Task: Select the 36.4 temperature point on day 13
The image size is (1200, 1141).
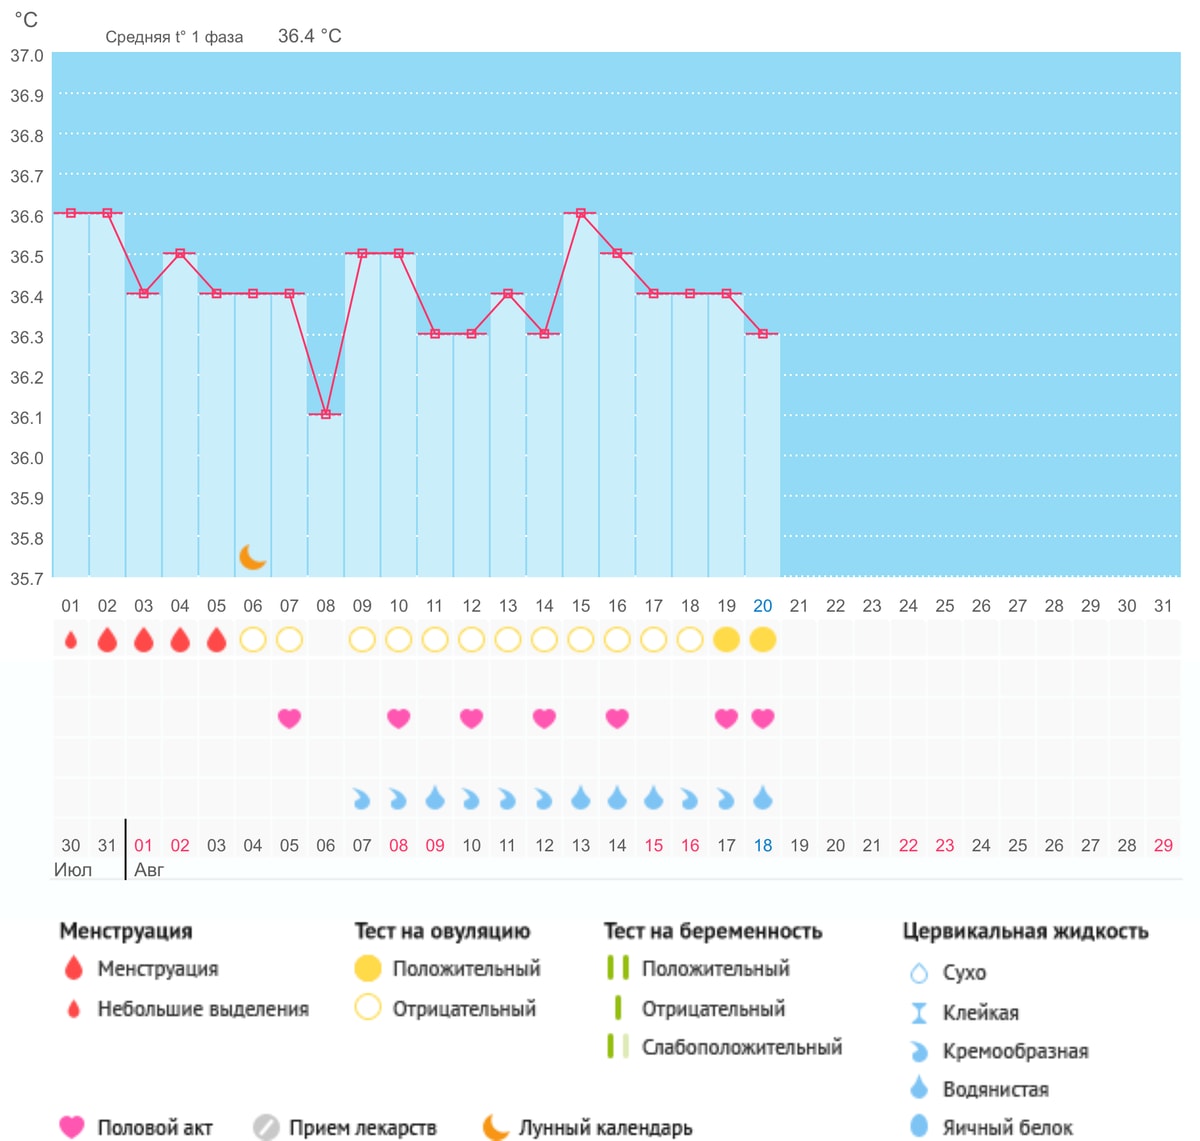Action: [x=508, y=294]
